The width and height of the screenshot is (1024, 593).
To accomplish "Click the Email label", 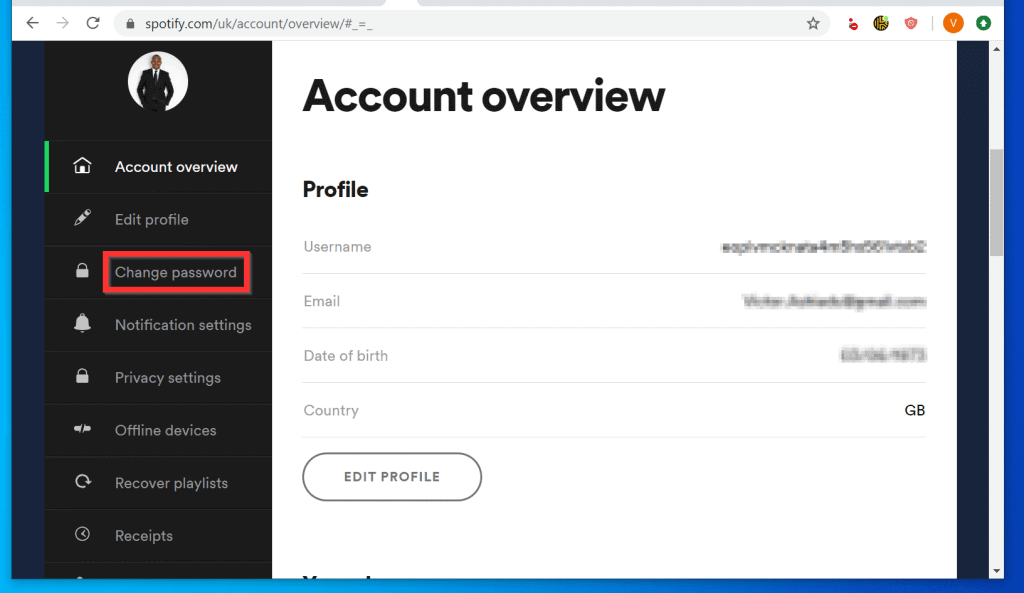I will [x=321, y=301].
